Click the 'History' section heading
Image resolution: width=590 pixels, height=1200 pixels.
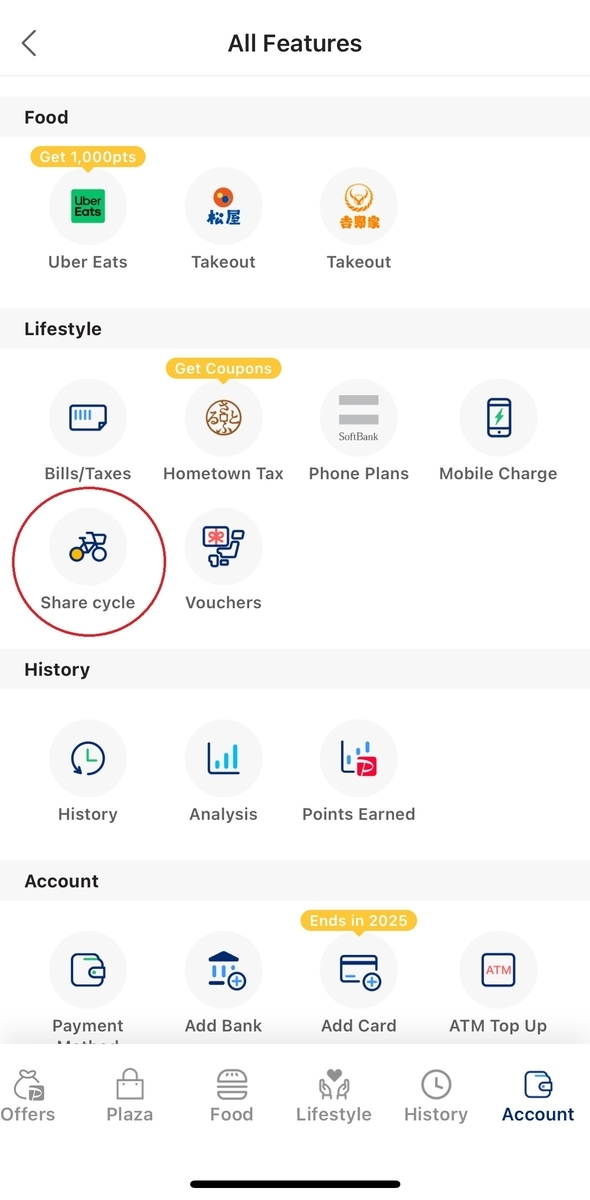(x=57, y=670)
